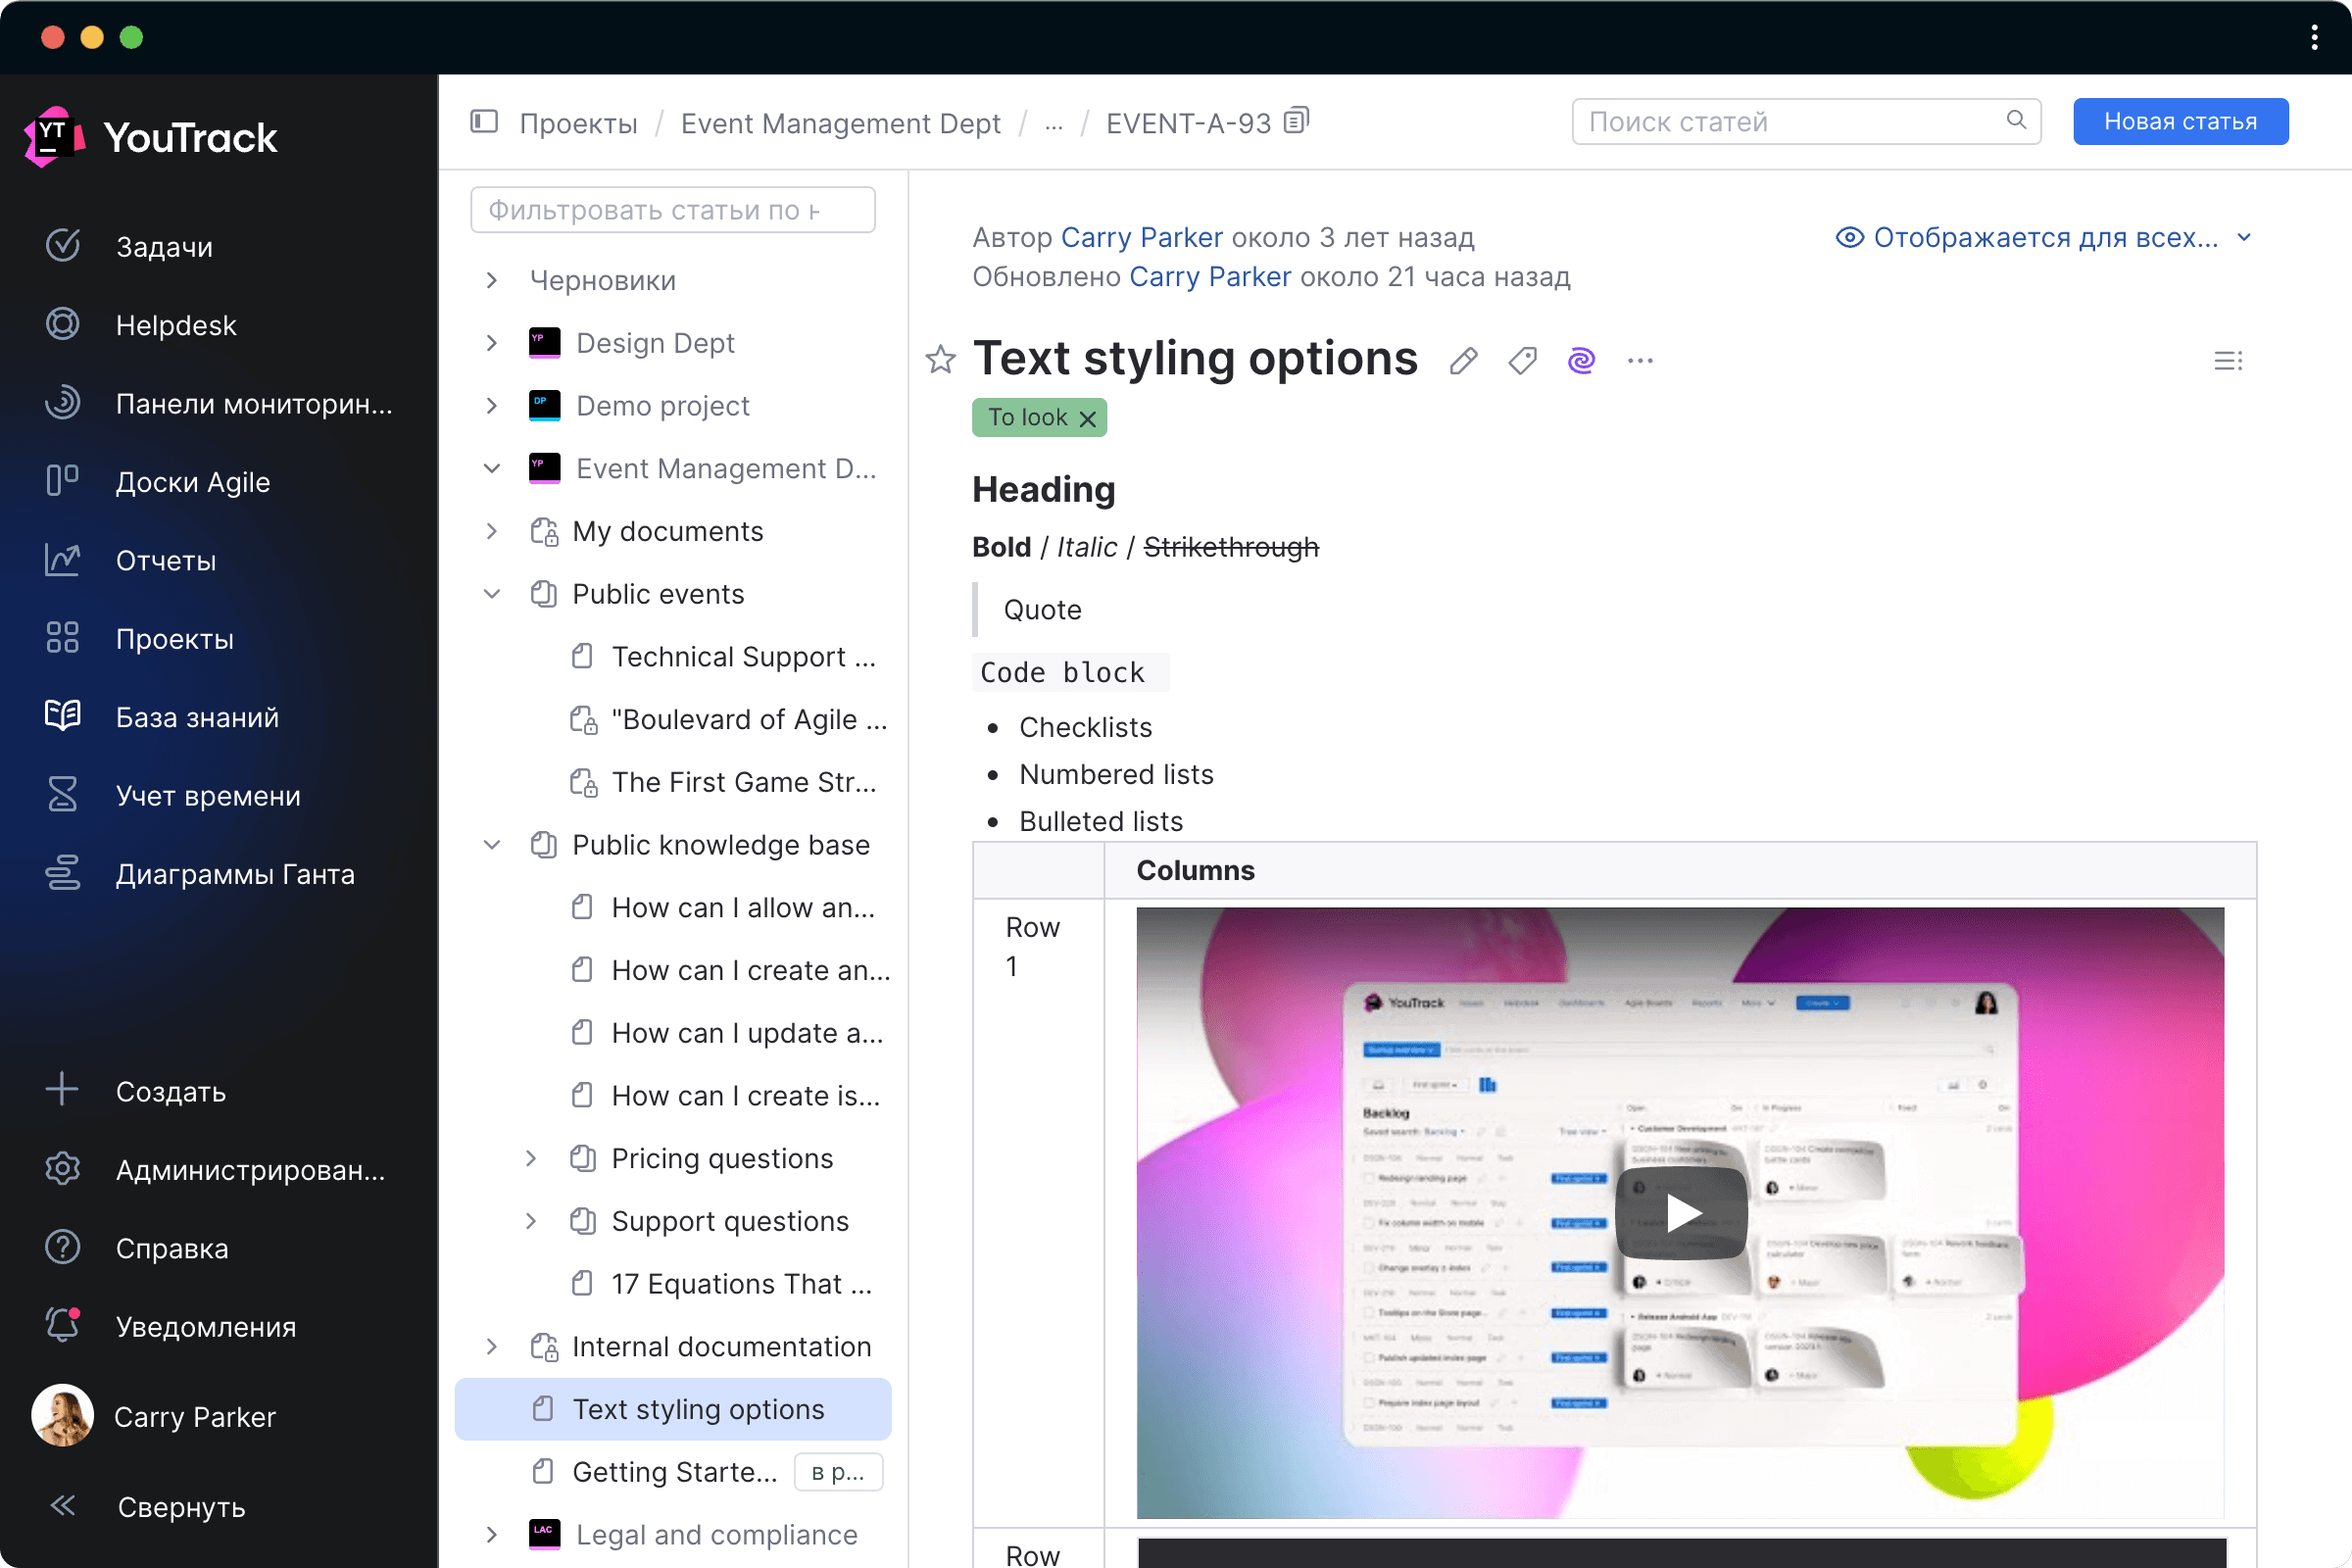The width and height of the screenshot is (2352, 1568).
Task: Click the tag/label icon on article
Action: coord(1523,361)
